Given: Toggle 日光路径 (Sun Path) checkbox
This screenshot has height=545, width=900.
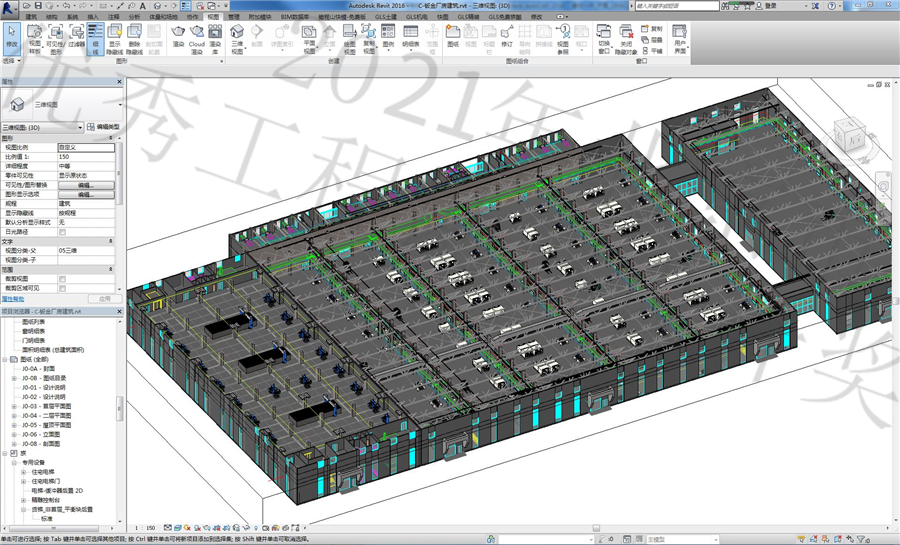Looking at the screenshot, I should coord(63,232).
